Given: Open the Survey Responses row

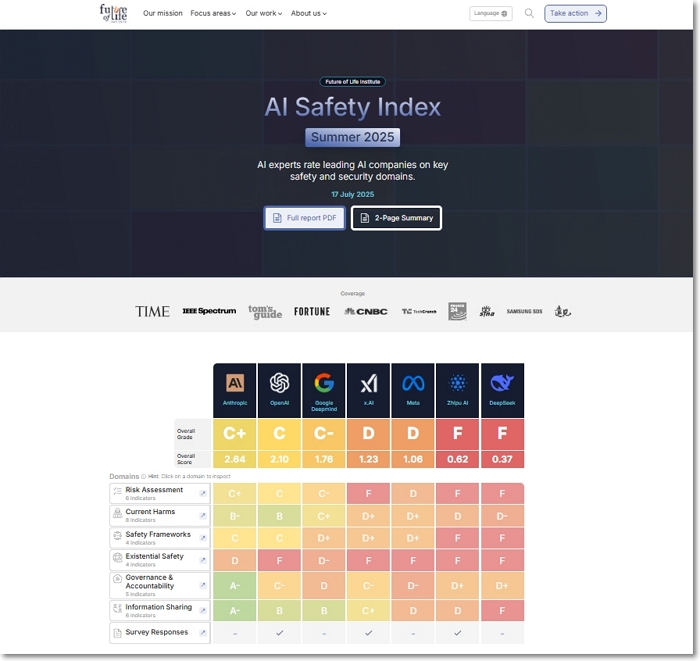Looking at the screenshot, I should (x=160, y=632).
